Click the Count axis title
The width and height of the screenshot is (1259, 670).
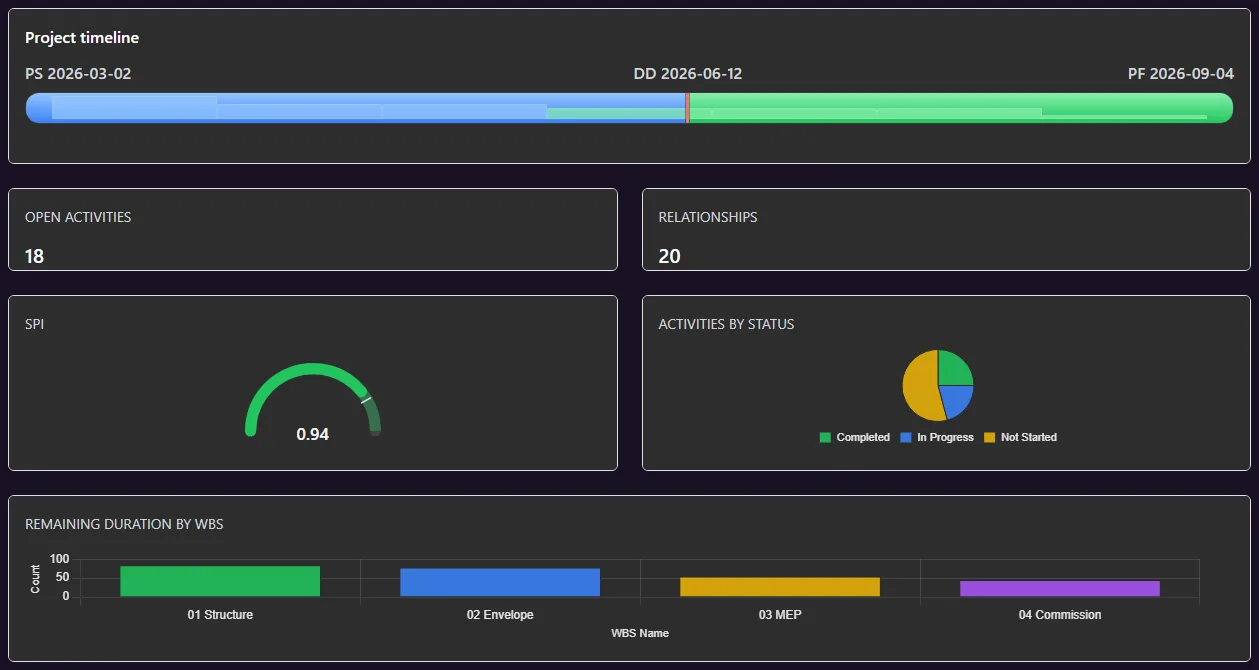(x=36, y=579)
